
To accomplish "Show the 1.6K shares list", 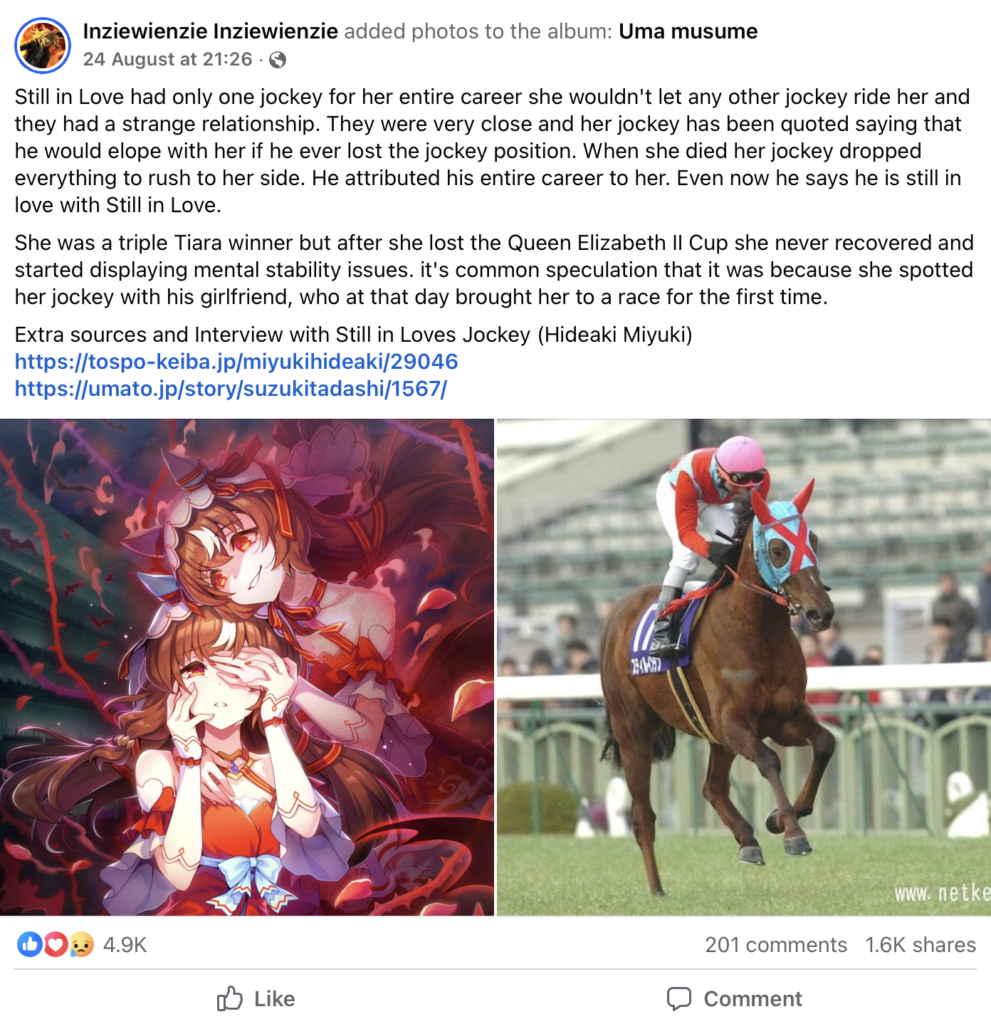I will click(920, 945).
